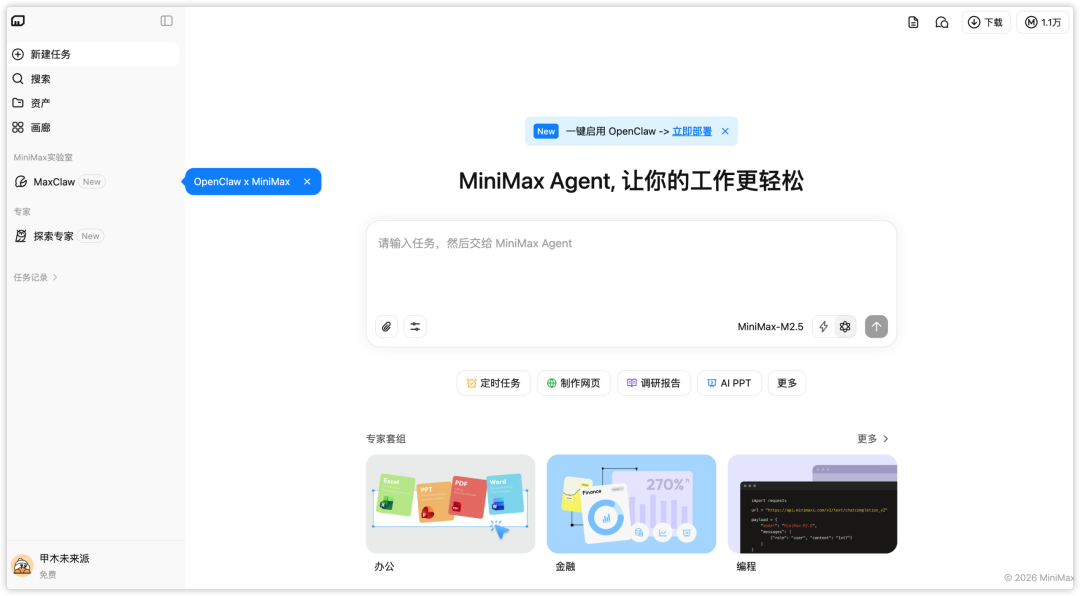1080x596 pixels.
Task: Click the attachment paperclip icon in the input box
Action: [x=386, y=326]
